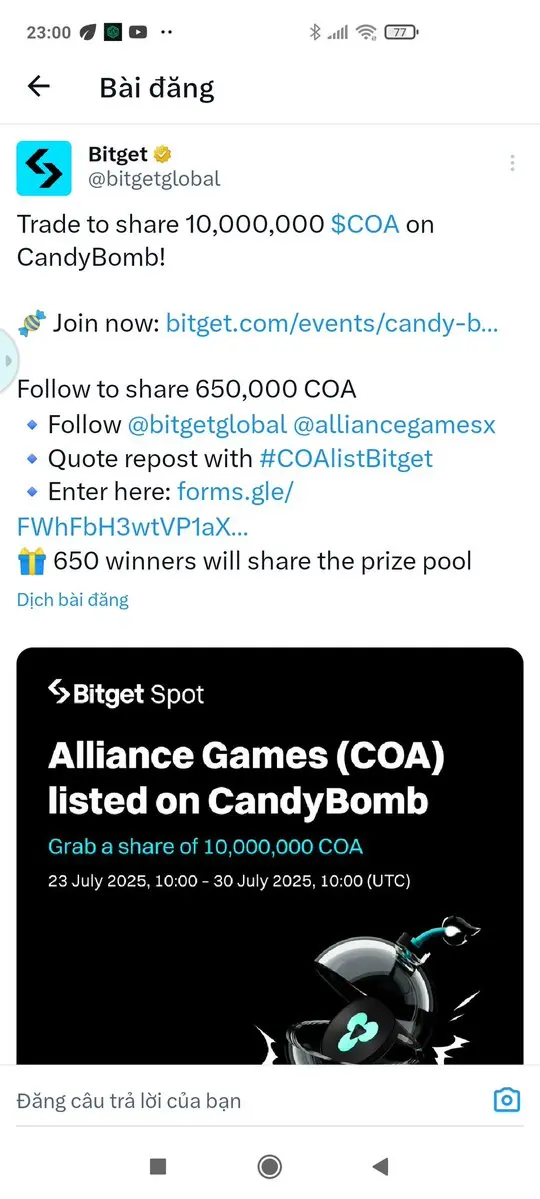Open the $COA cashtag link
540x1199 pixels.
[x=365, y=224]
